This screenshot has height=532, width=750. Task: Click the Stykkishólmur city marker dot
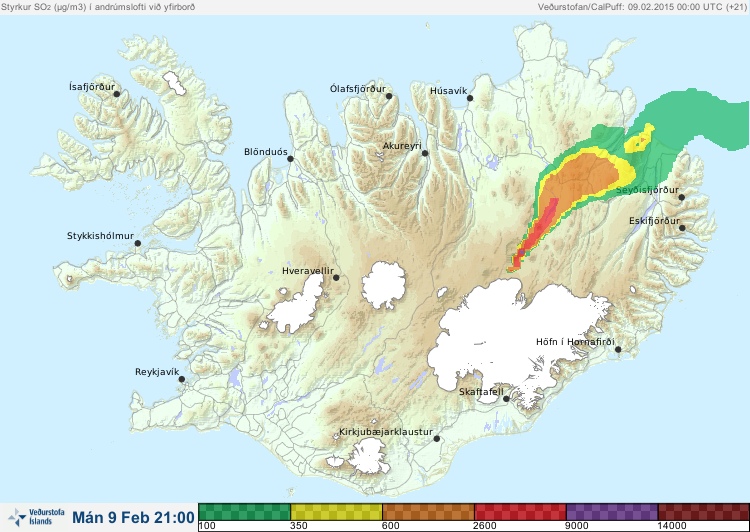point(138,243)
